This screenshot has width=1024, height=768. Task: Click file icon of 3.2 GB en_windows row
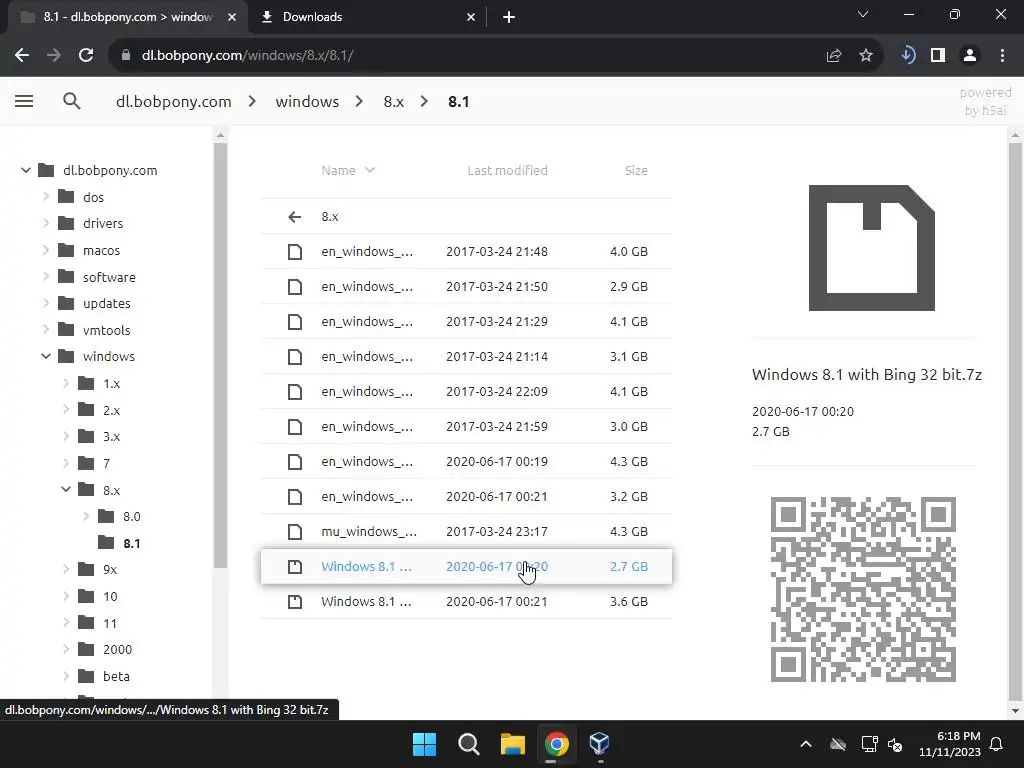pos(295,496)
